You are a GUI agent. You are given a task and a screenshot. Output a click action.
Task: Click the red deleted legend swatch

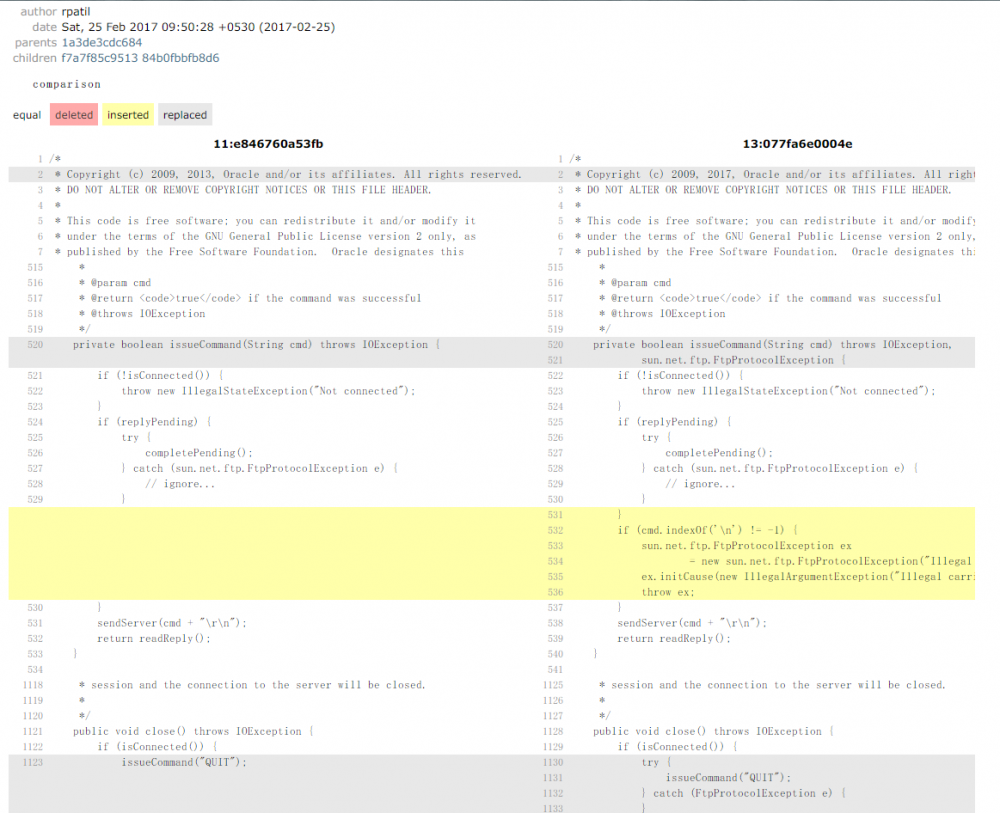[x=73, y=114]
